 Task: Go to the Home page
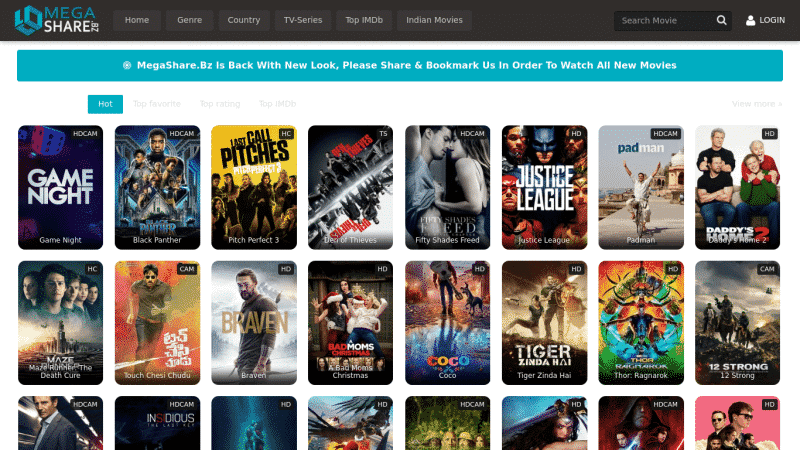click(x=137, y=20)
